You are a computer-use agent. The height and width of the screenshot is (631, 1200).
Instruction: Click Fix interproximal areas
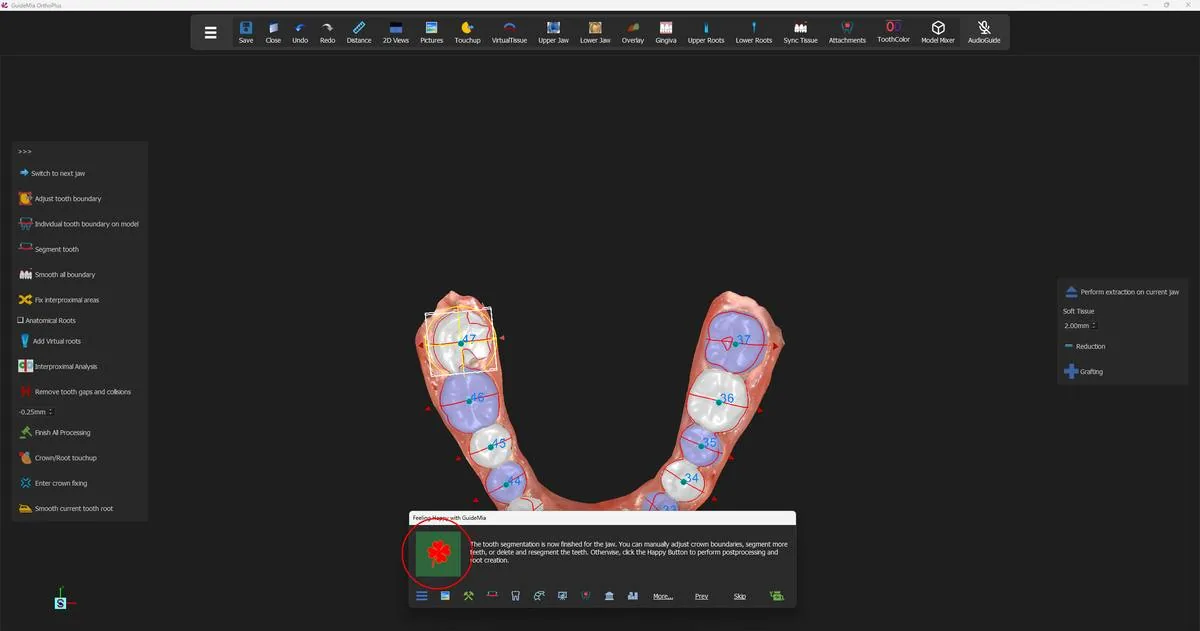coord(59,300)
